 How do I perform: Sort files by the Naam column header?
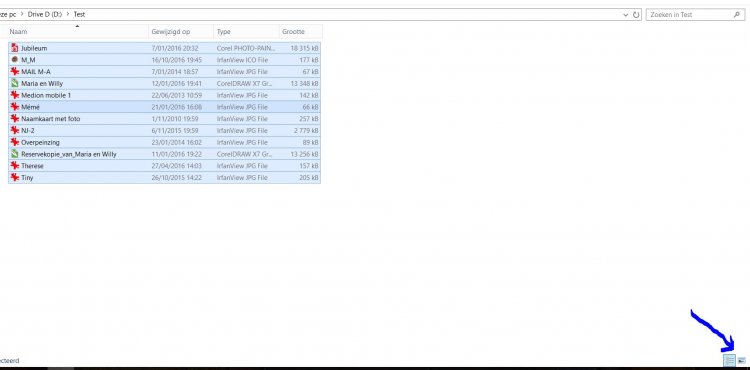(77, 32)
